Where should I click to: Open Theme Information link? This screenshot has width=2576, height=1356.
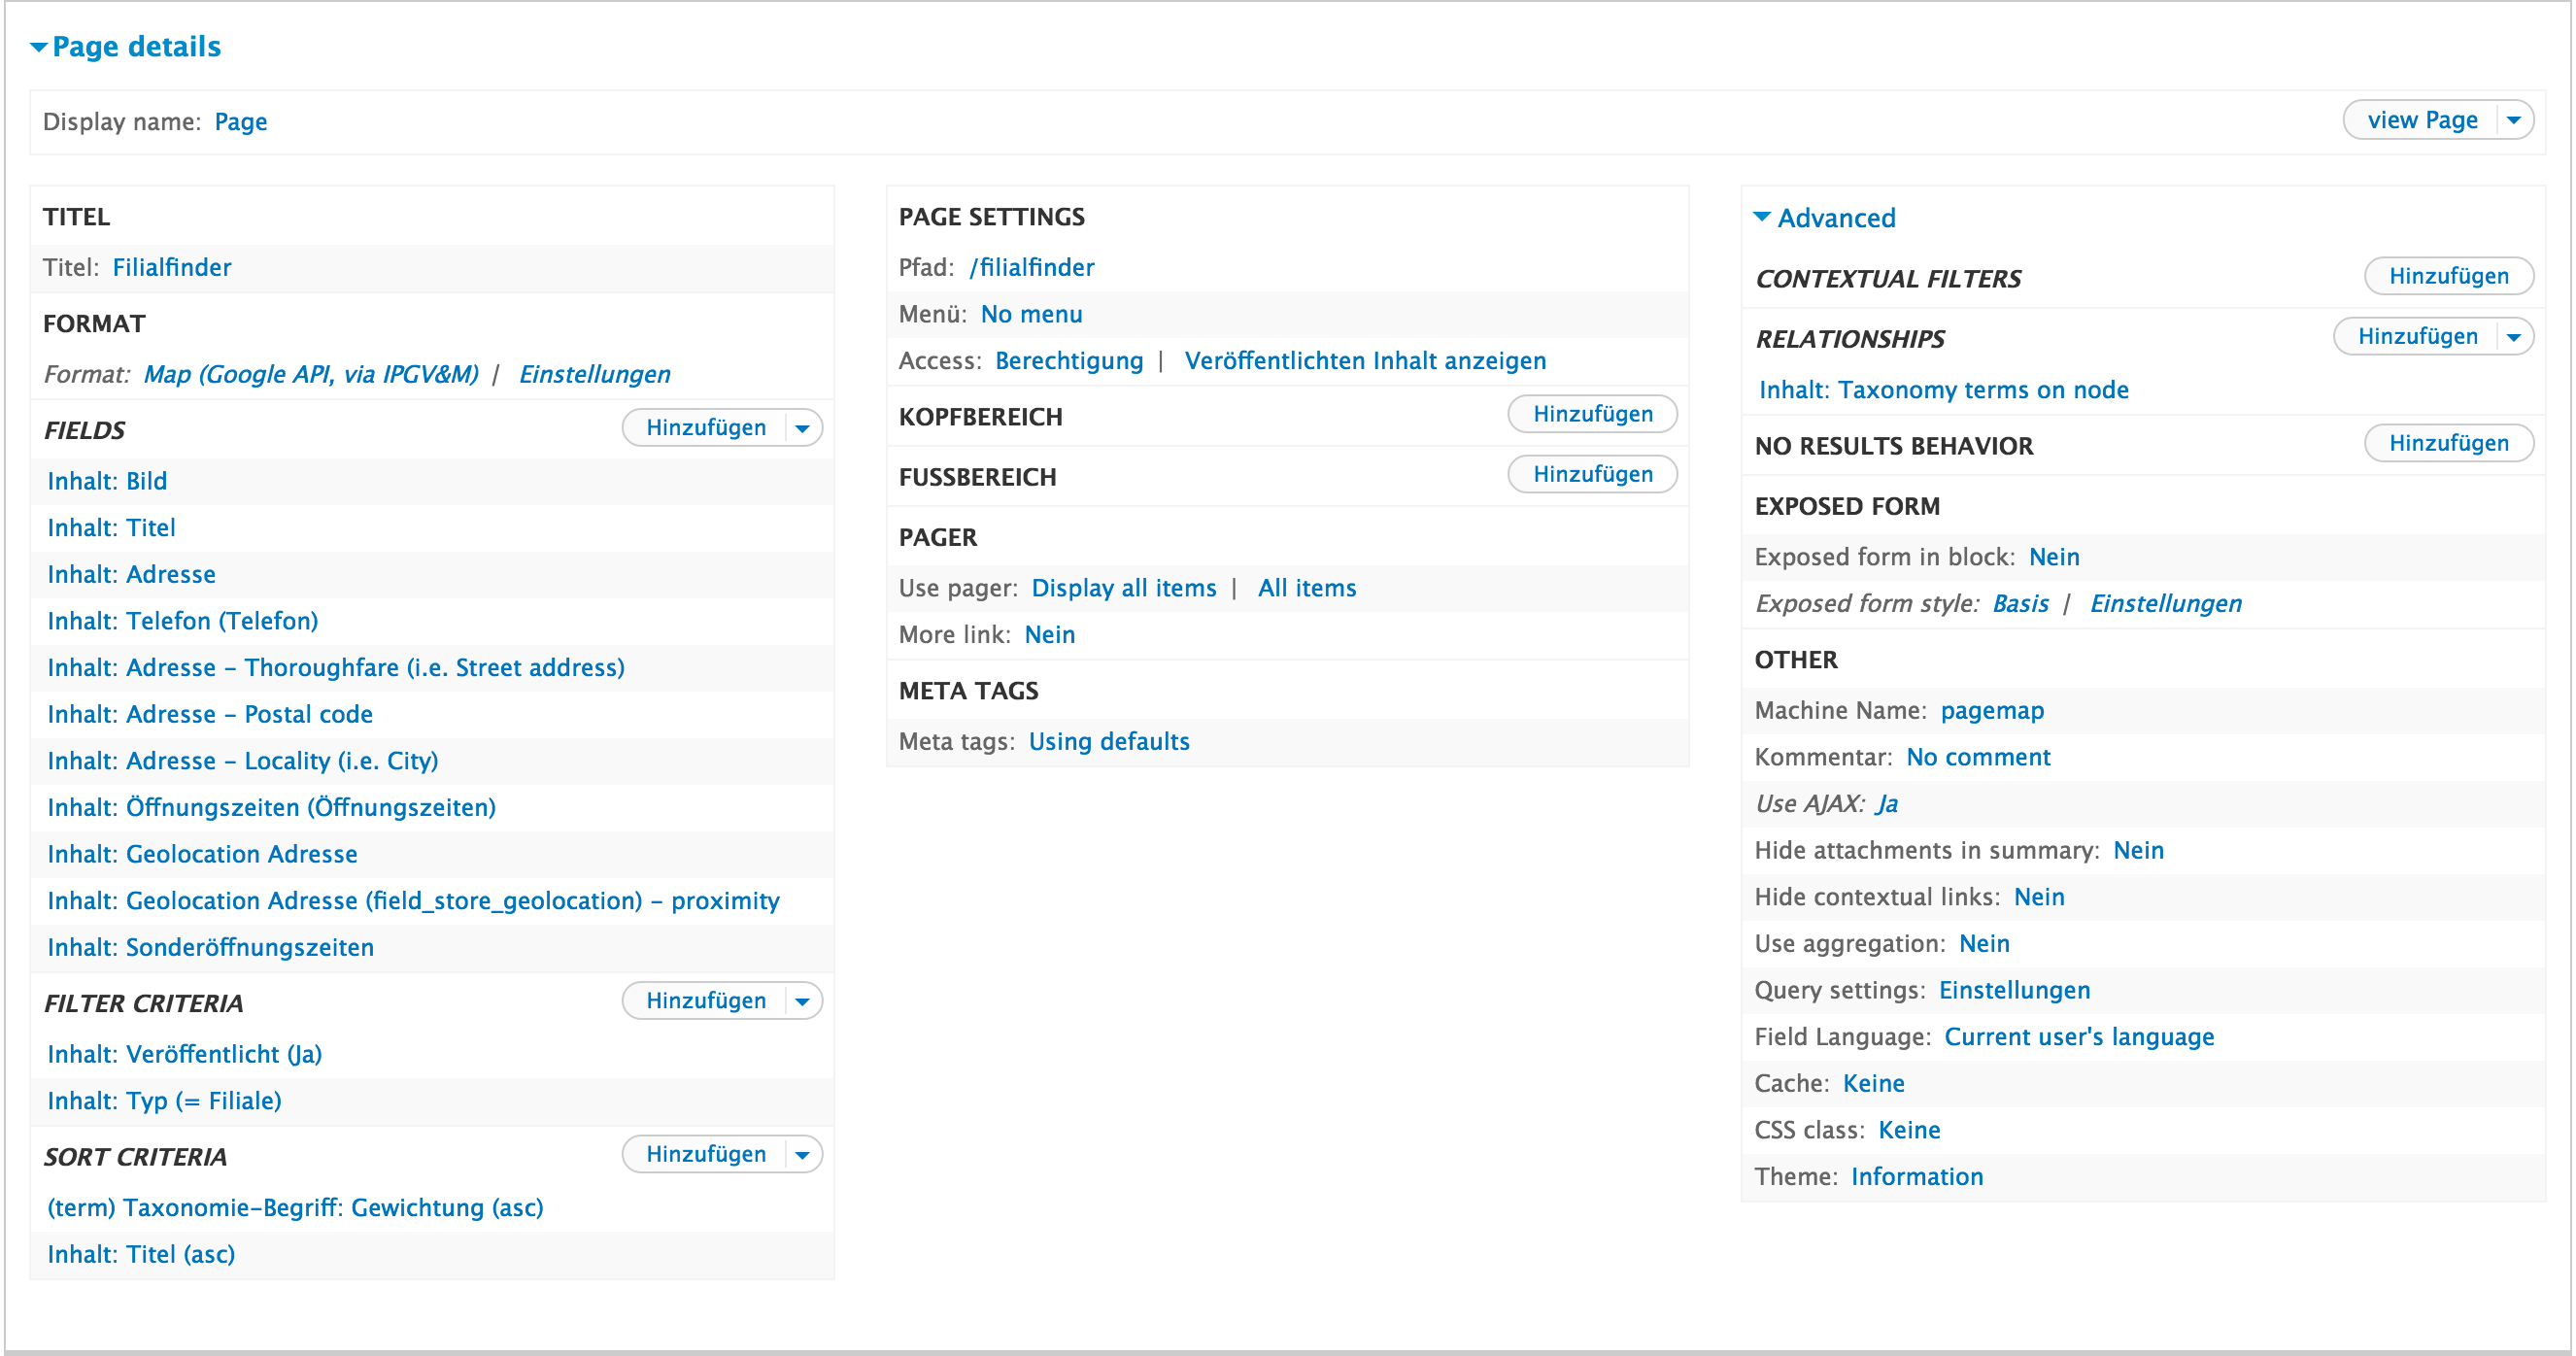pos(1917,1177)
